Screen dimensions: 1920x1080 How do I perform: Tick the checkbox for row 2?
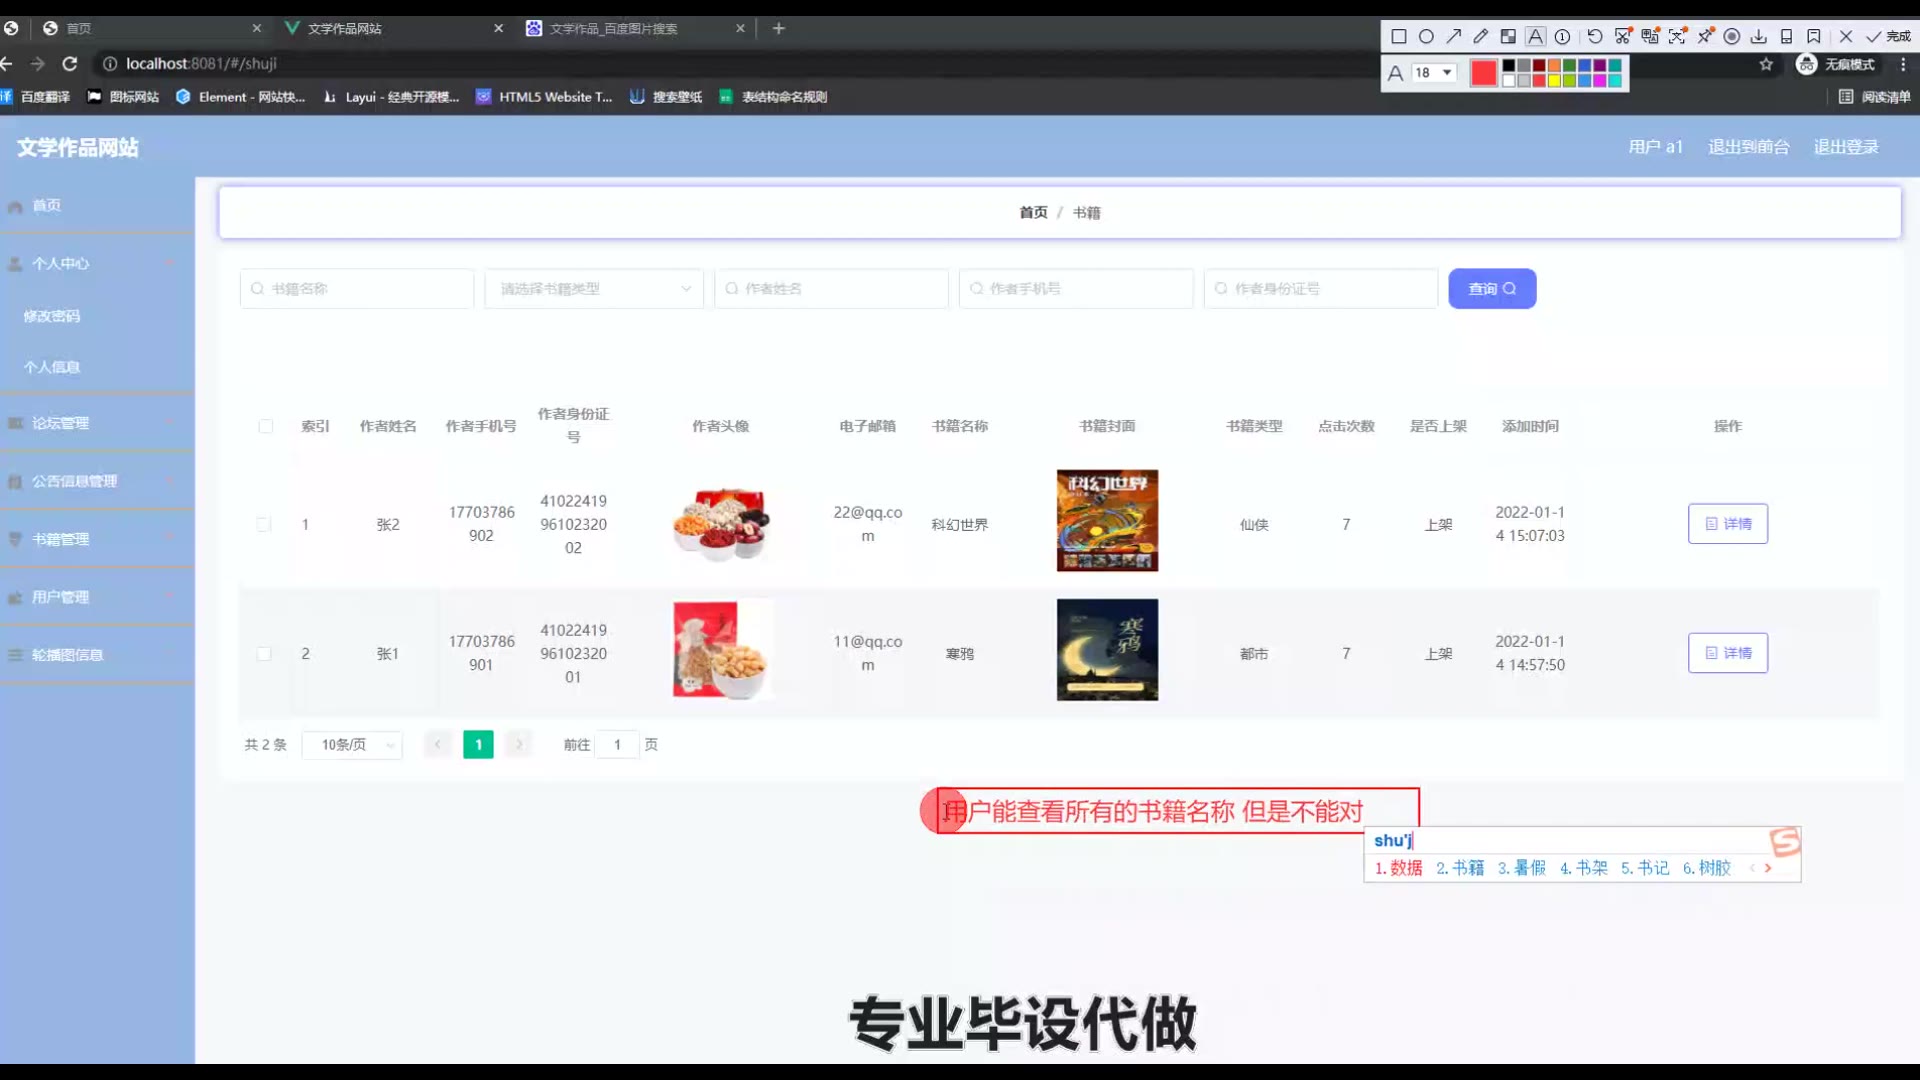[264, 653]
